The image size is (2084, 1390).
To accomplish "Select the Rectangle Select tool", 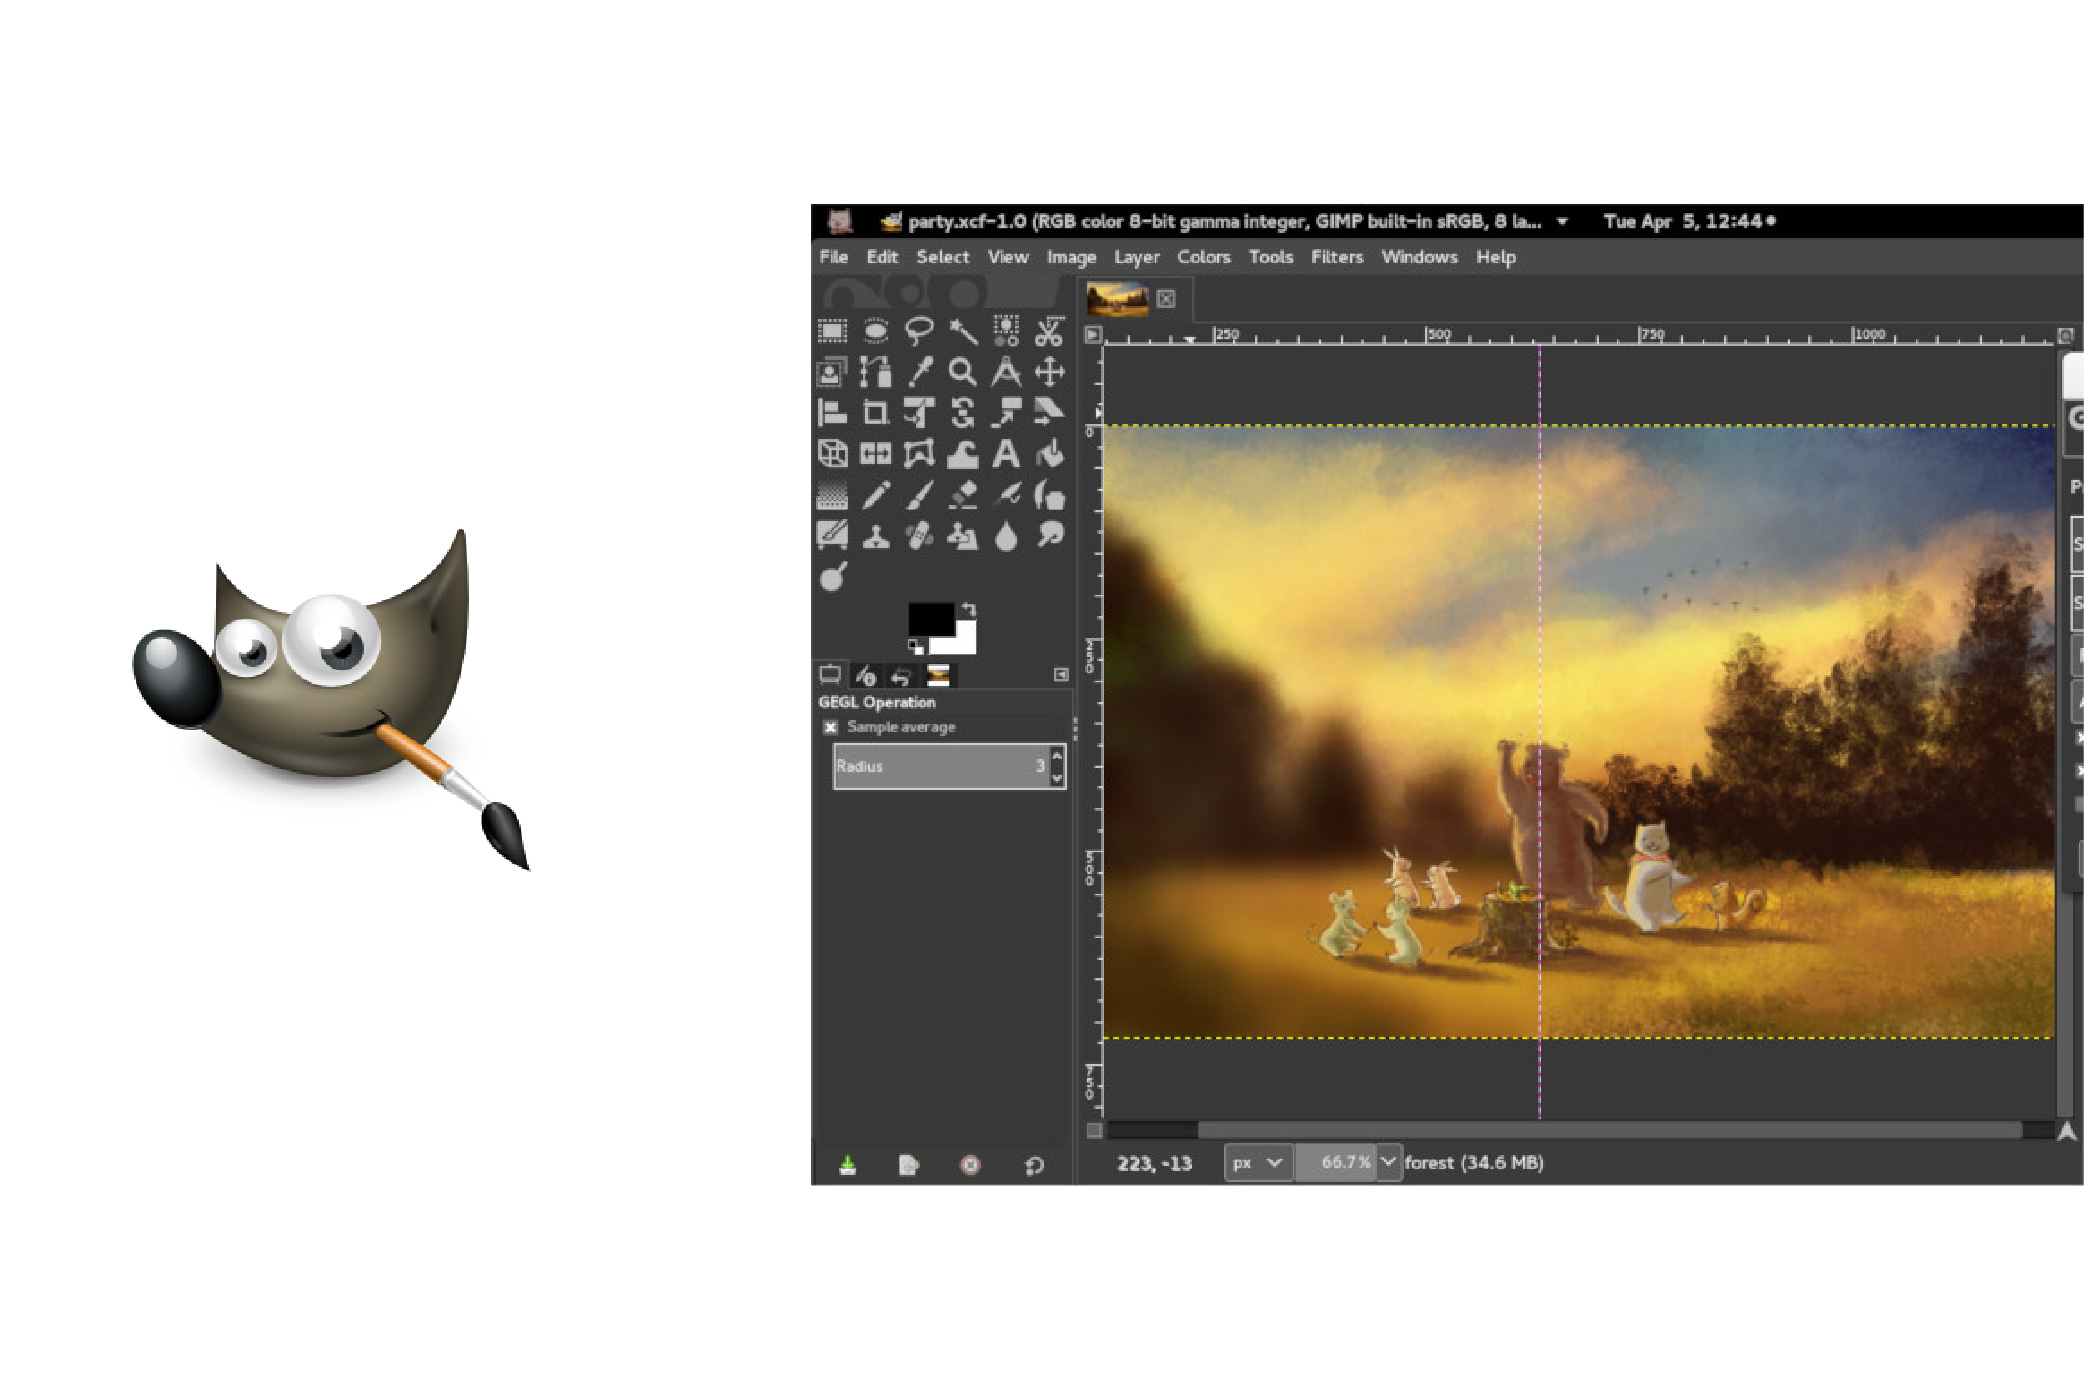I will pyautogui.click(x=832, y=331).
